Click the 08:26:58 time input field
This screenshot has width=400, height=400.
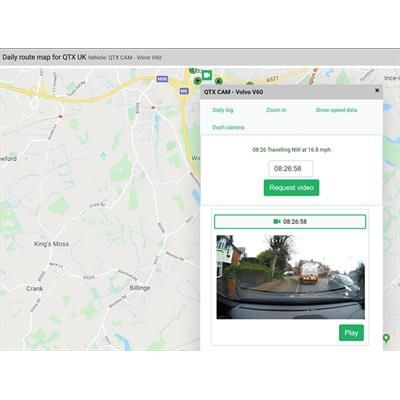(291, 169)
